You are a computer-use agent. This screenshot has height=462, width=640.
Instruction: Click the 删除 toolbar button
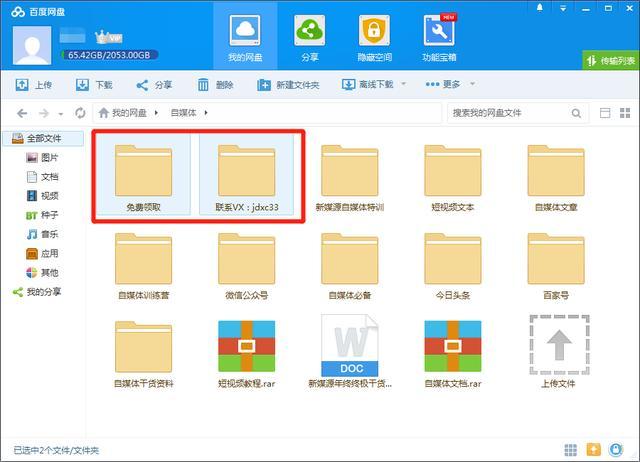(215, 84)
